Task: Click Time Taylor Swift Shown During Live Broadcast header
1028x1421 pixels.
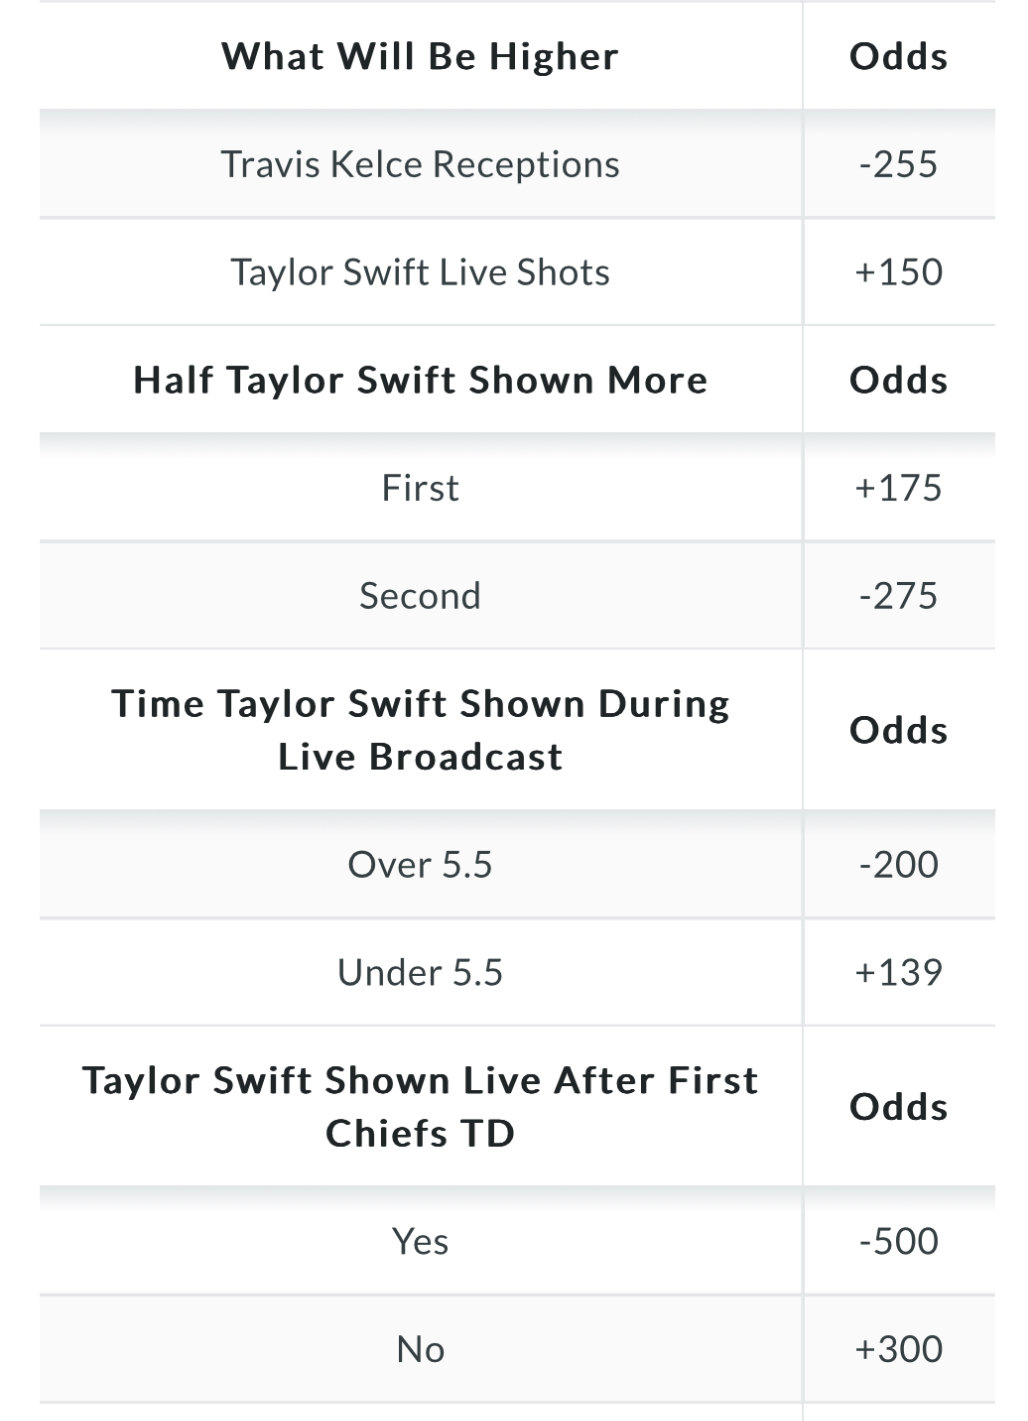Action: [420, 730]
